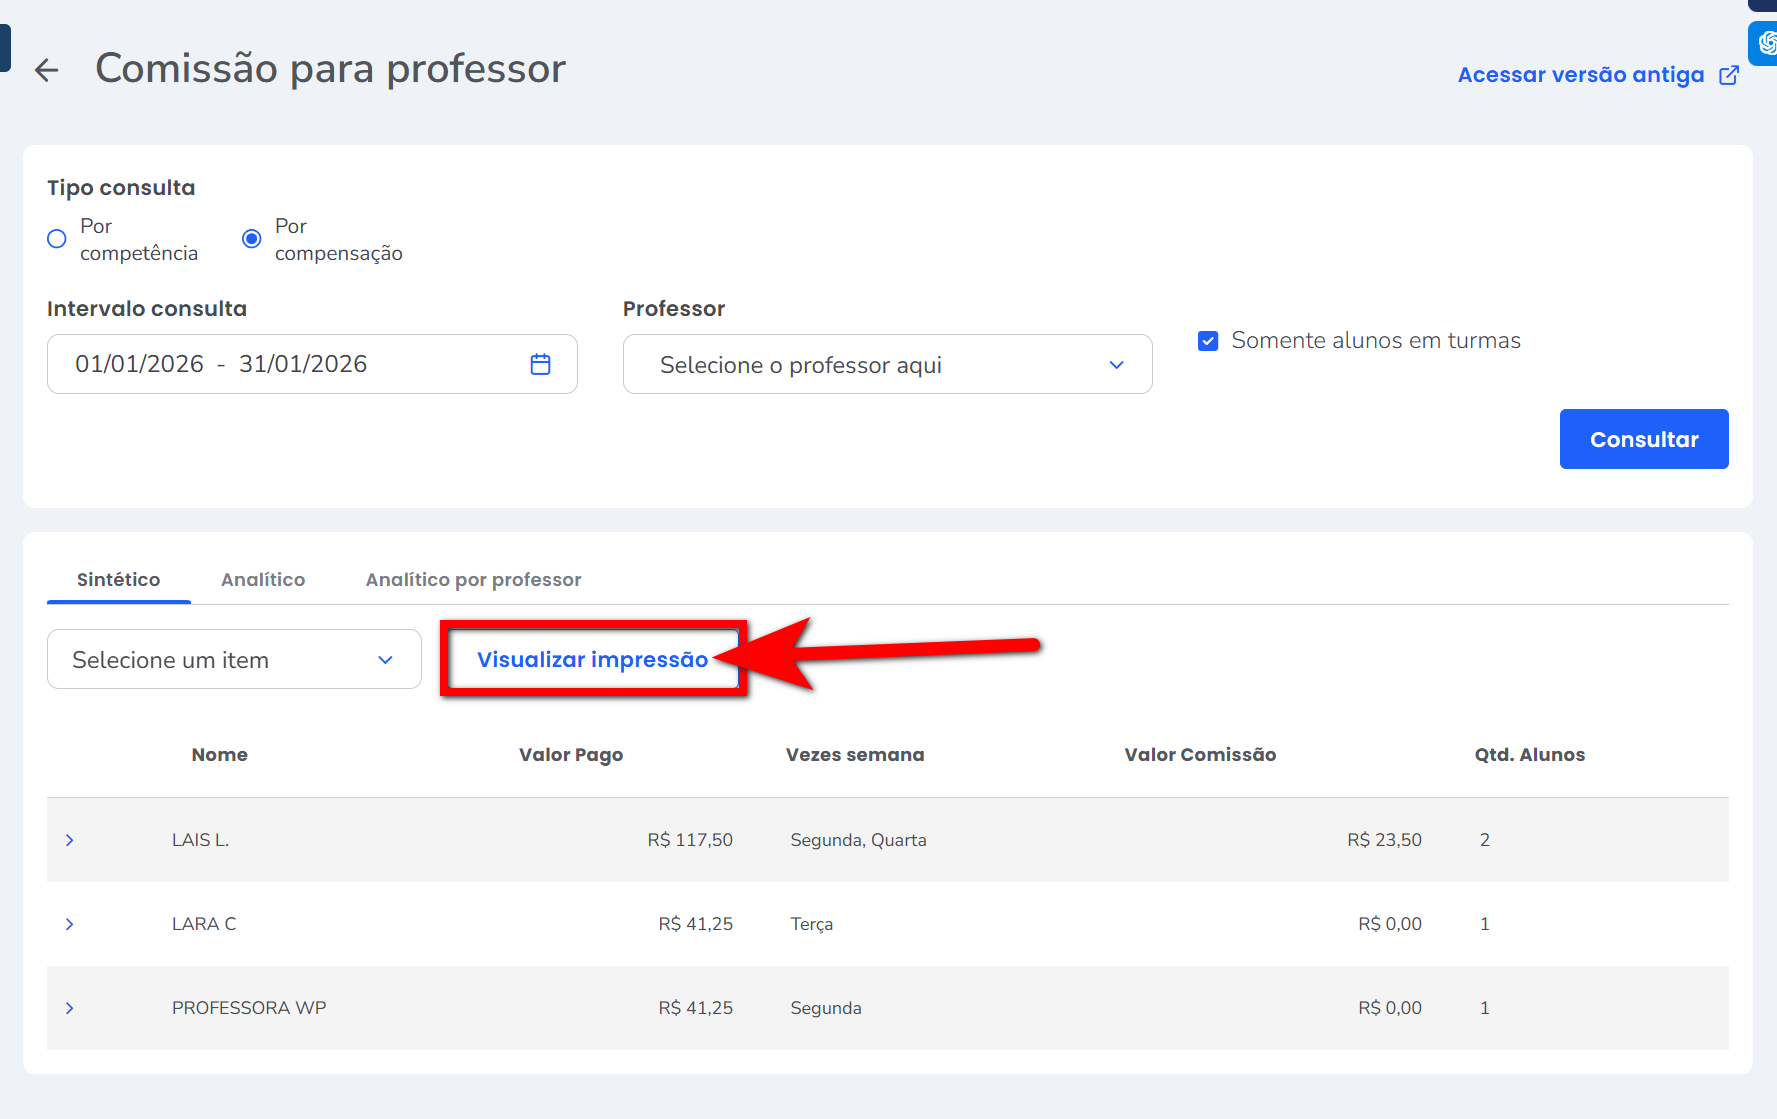The height and width of the screenshot is (1119, 1777).
Task: Select the Sintético tab
Action: [118, 580]
